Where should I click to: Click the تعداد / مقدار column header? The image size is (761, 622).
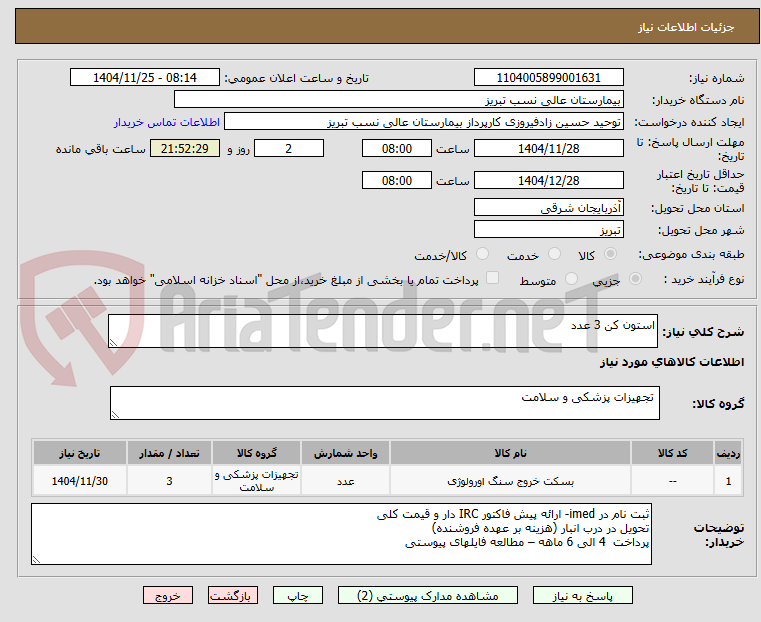[169, 453]
